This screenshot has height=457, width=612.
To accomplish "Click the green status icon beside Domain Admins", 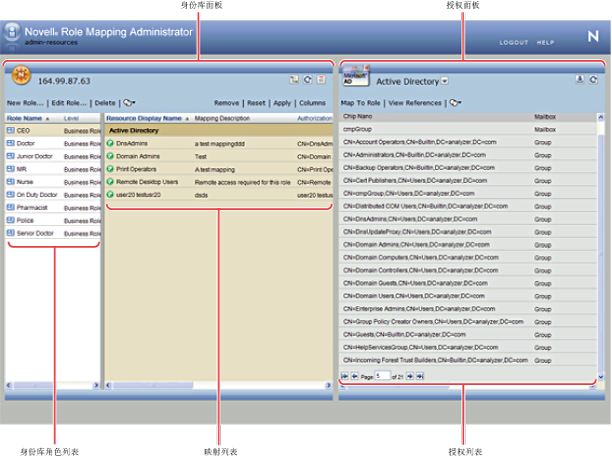I will pos(110,156).
